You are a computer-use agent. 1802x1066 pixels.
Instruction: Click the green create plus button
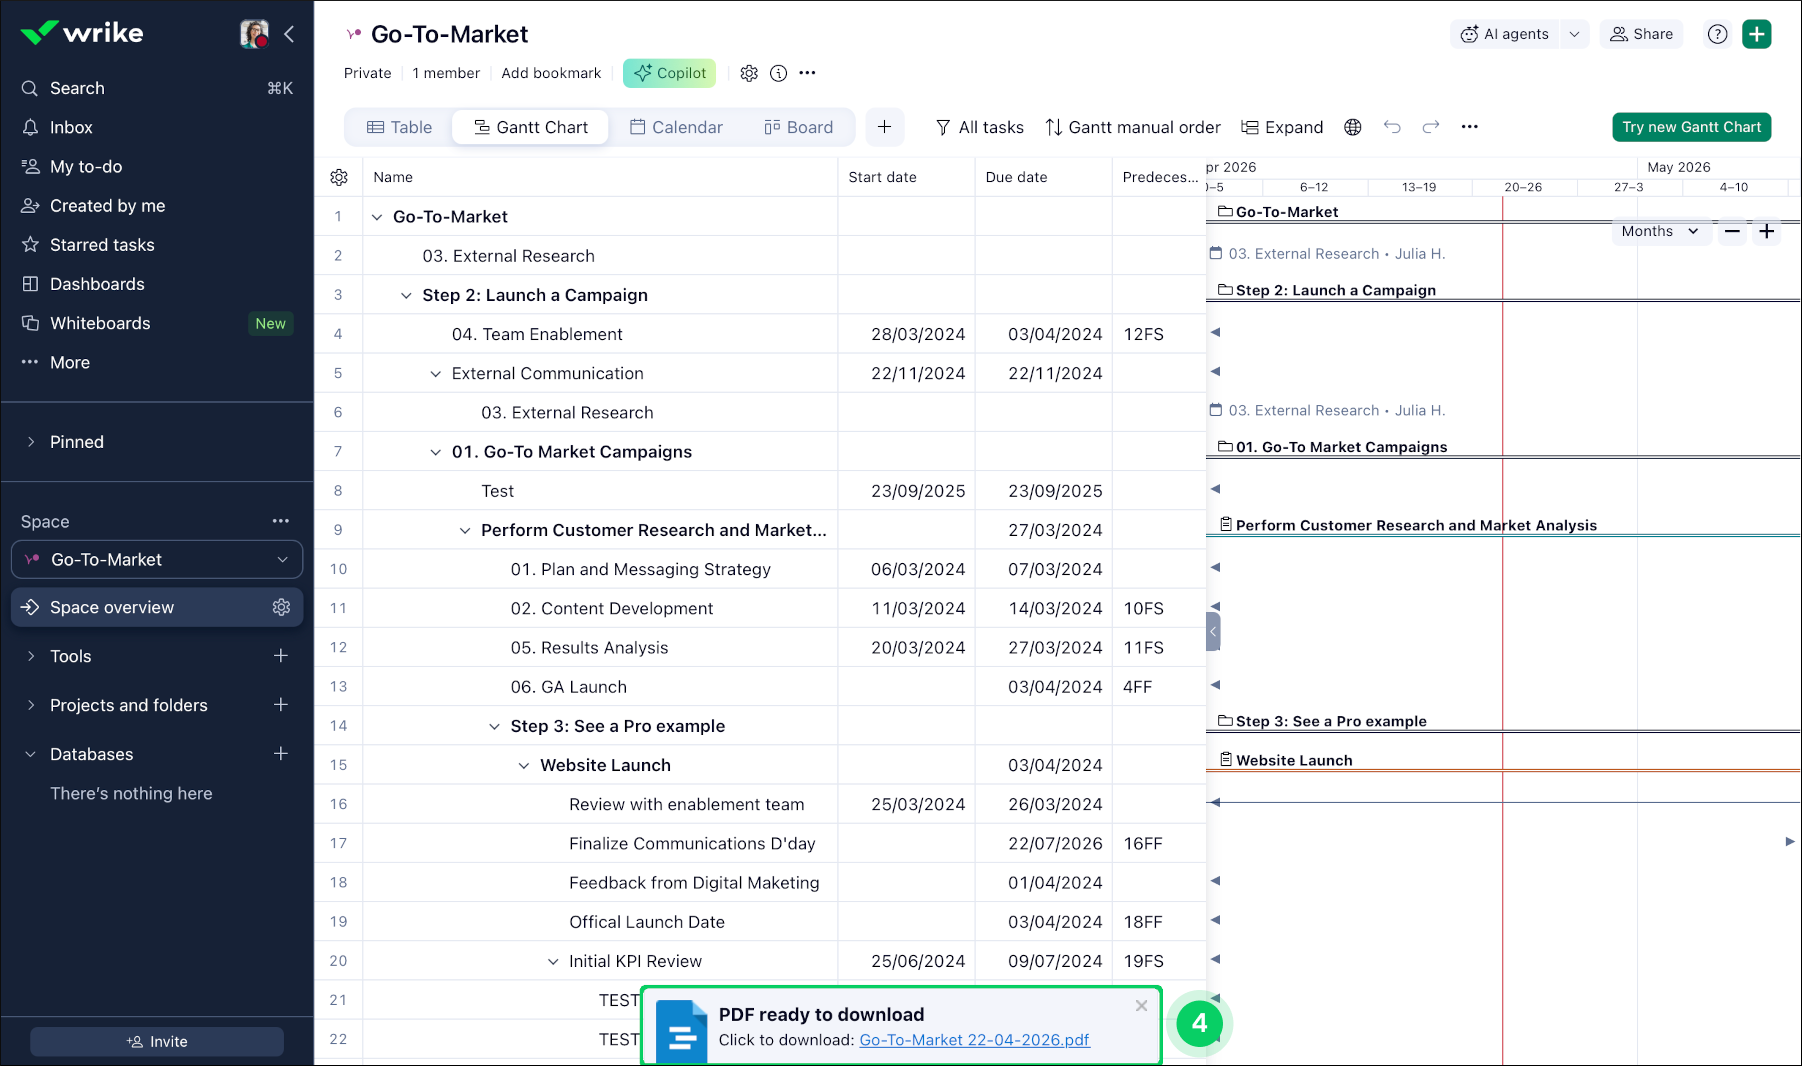click(1757, 34)
